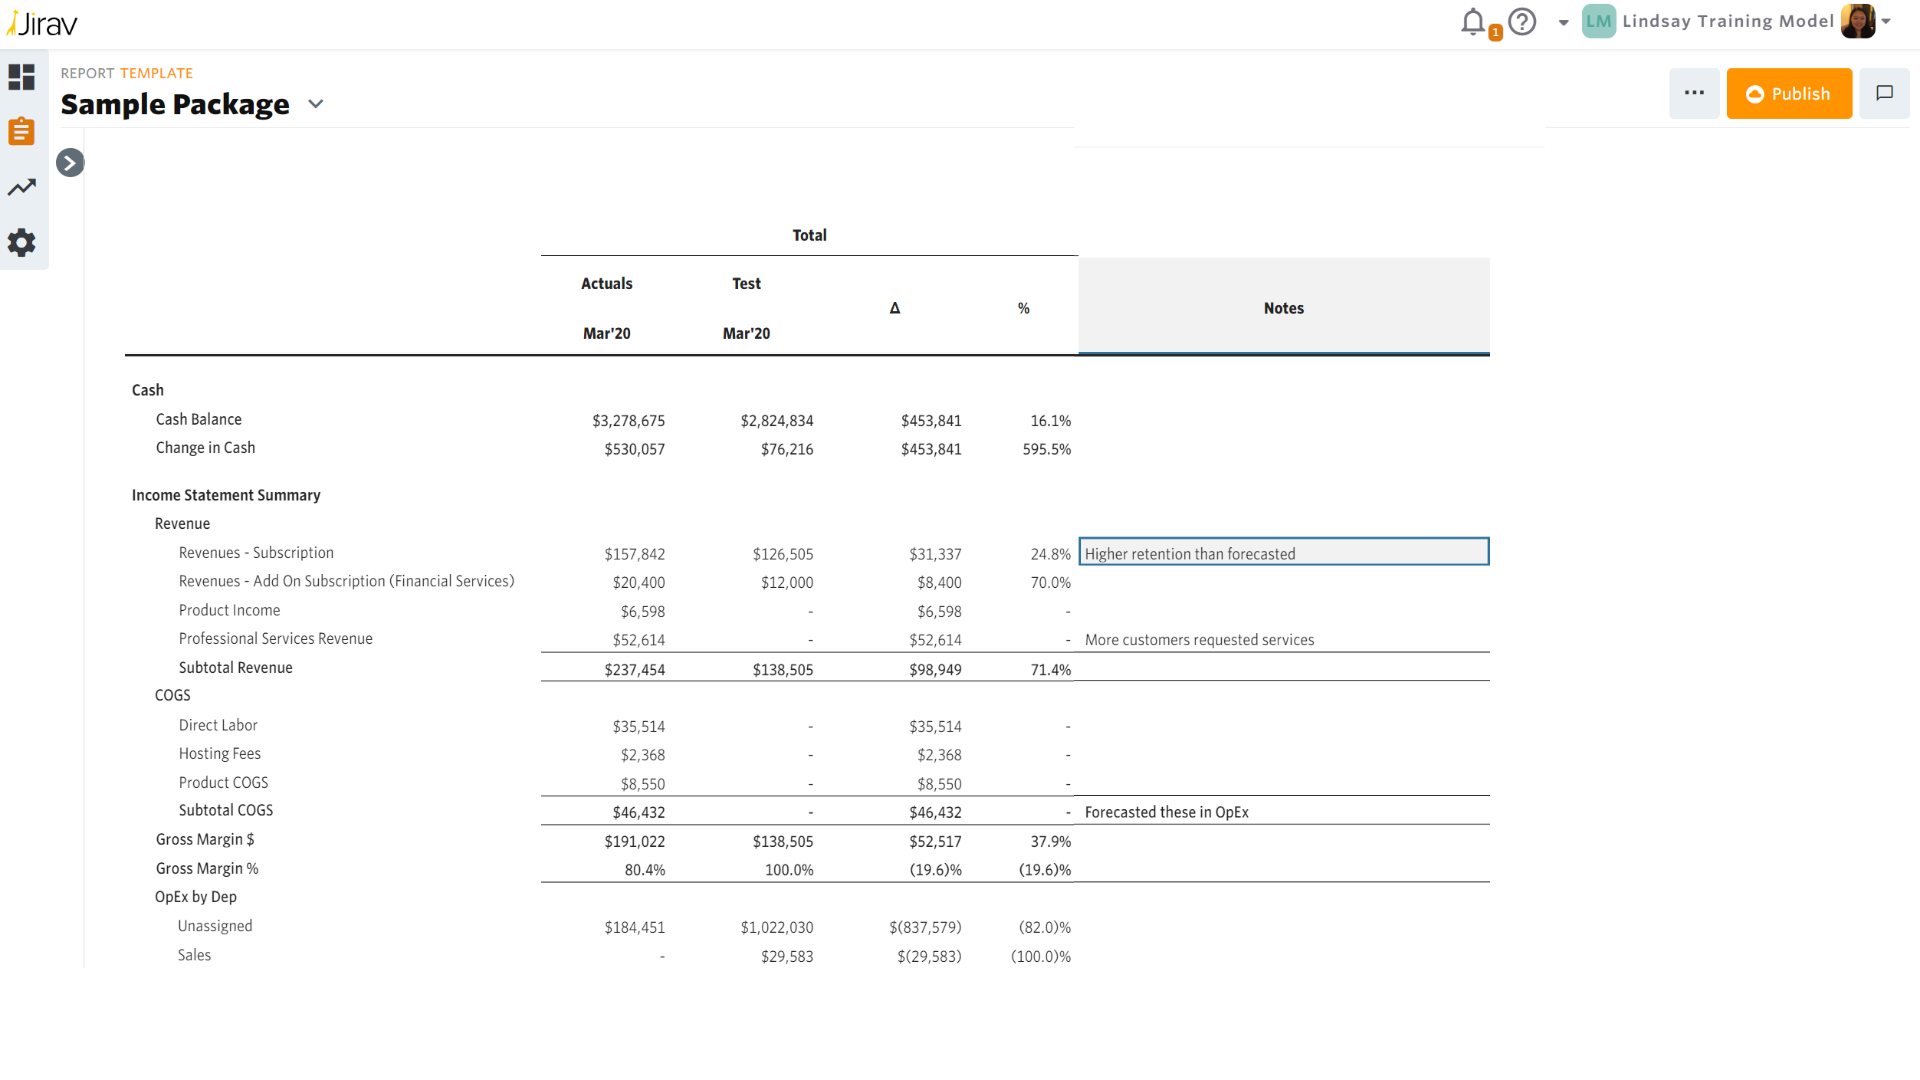Expand the collapsed side panel arrow
This screenshot has width=1920, height=1080.
pyautogui.click(x=70, y=162)
